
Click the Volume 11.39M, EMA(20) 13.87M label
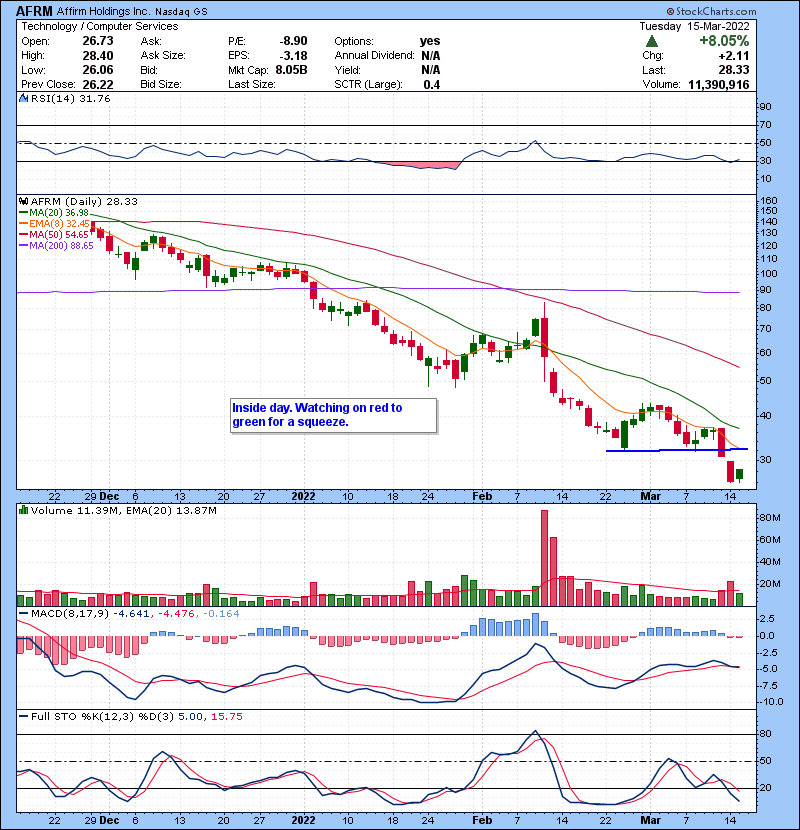(x=123, y=510)
